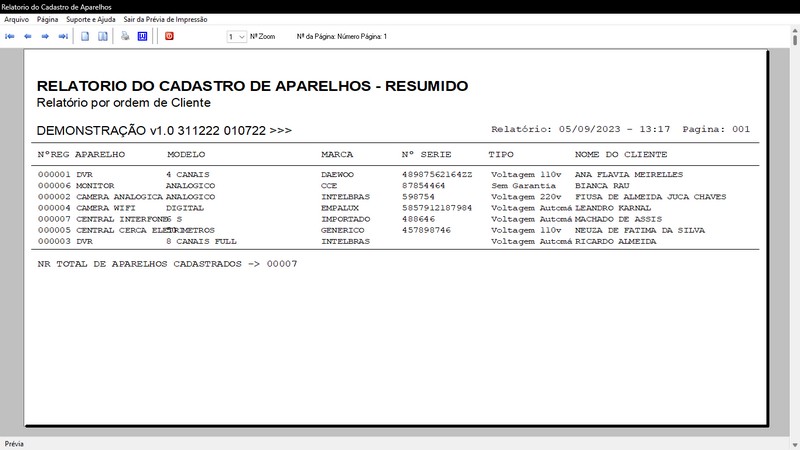
Task: Click 'CAMERA WIFI' device entry
Action: 106,208
